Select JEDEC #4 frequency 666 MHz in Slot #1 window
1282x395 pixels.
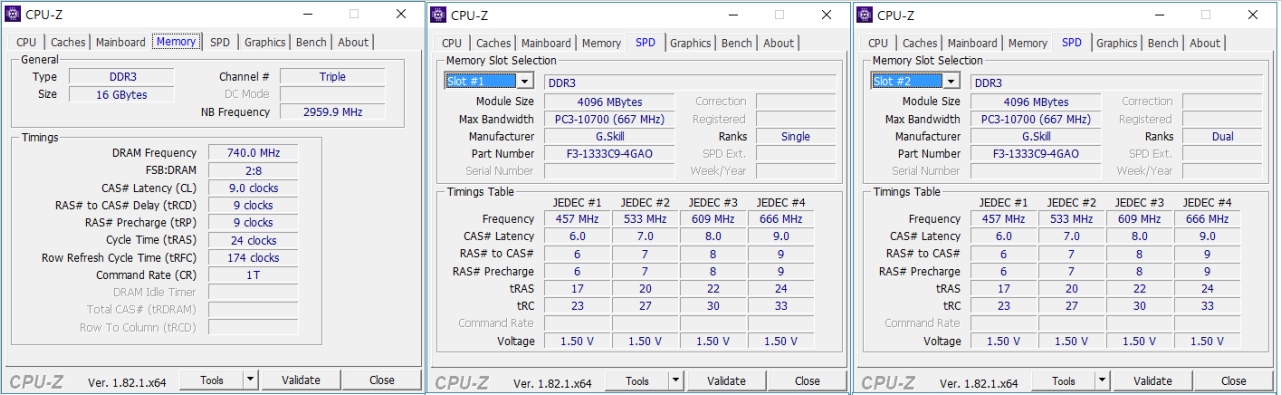click(782, 219)
